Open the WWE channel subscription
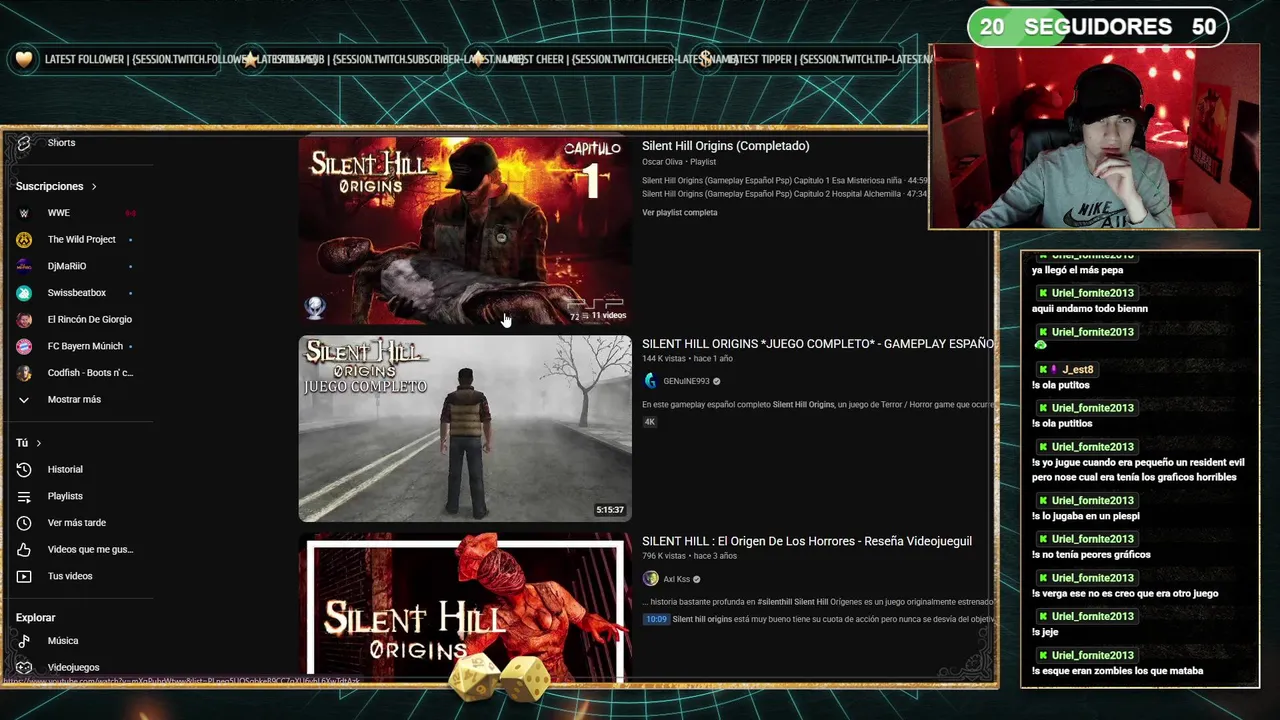Screen dimensions: 1280x720 pos(58,213)
